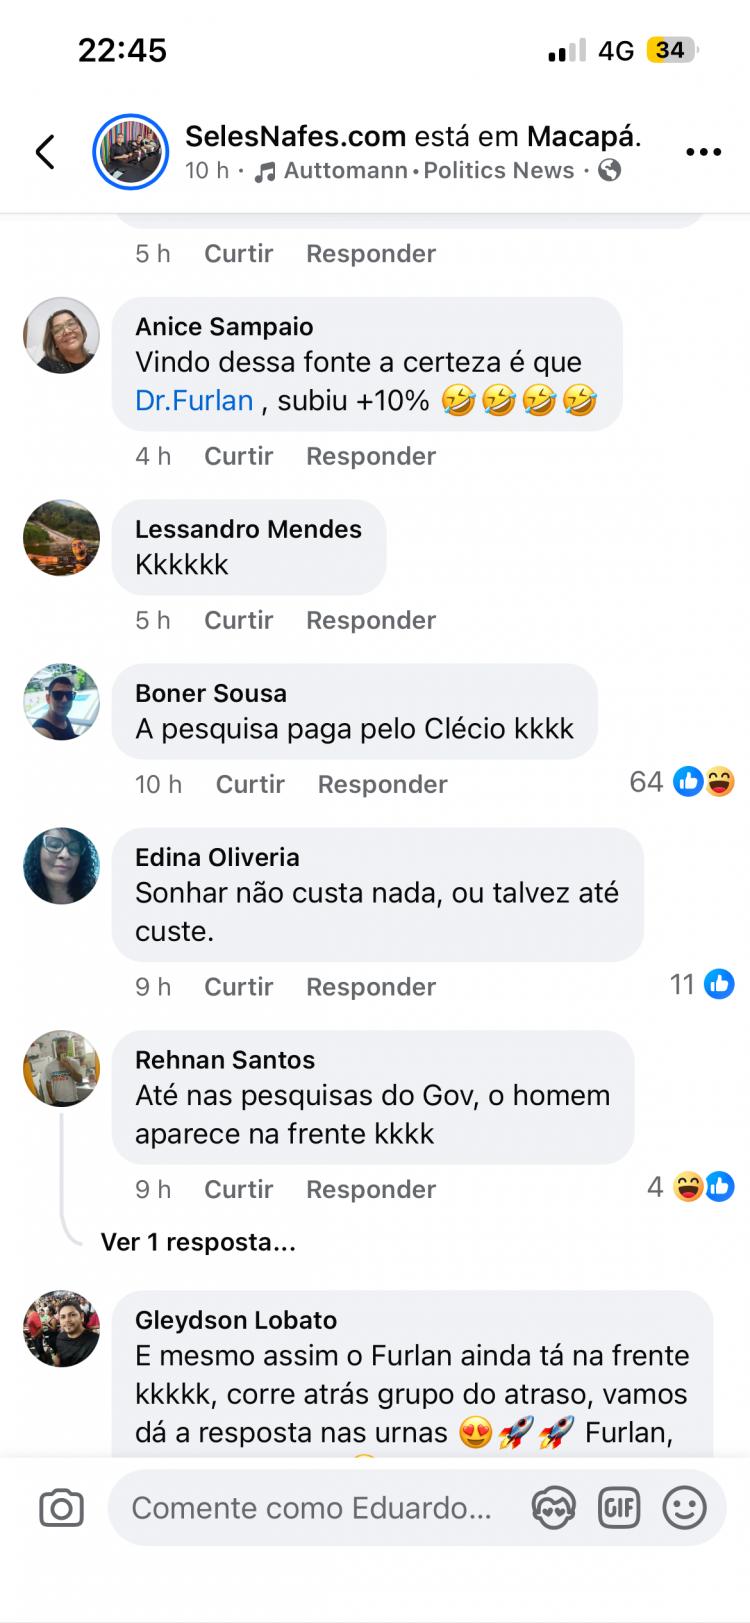Reply to Edina Oliveria's comment
The image size is (750, 1623).
(x=371, y=987)
